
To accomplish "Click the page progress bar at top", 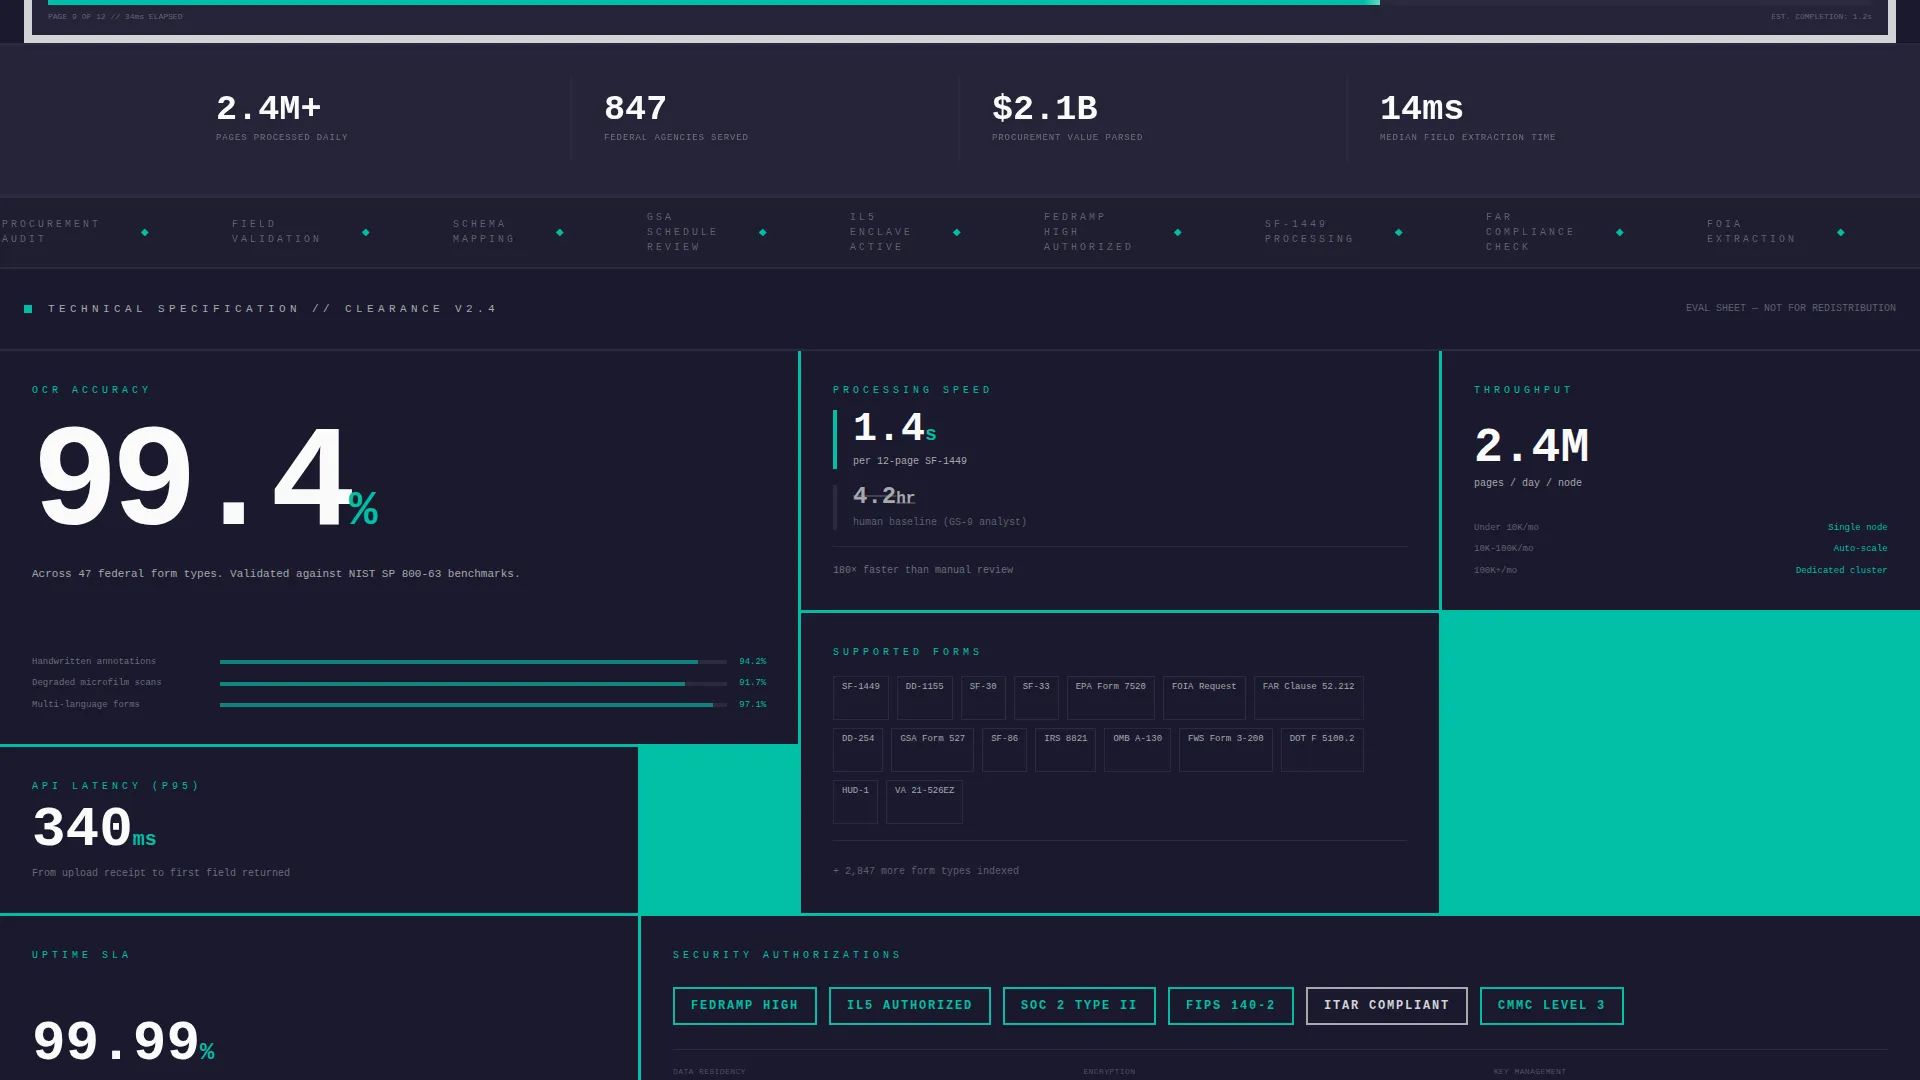I will 959,3.
